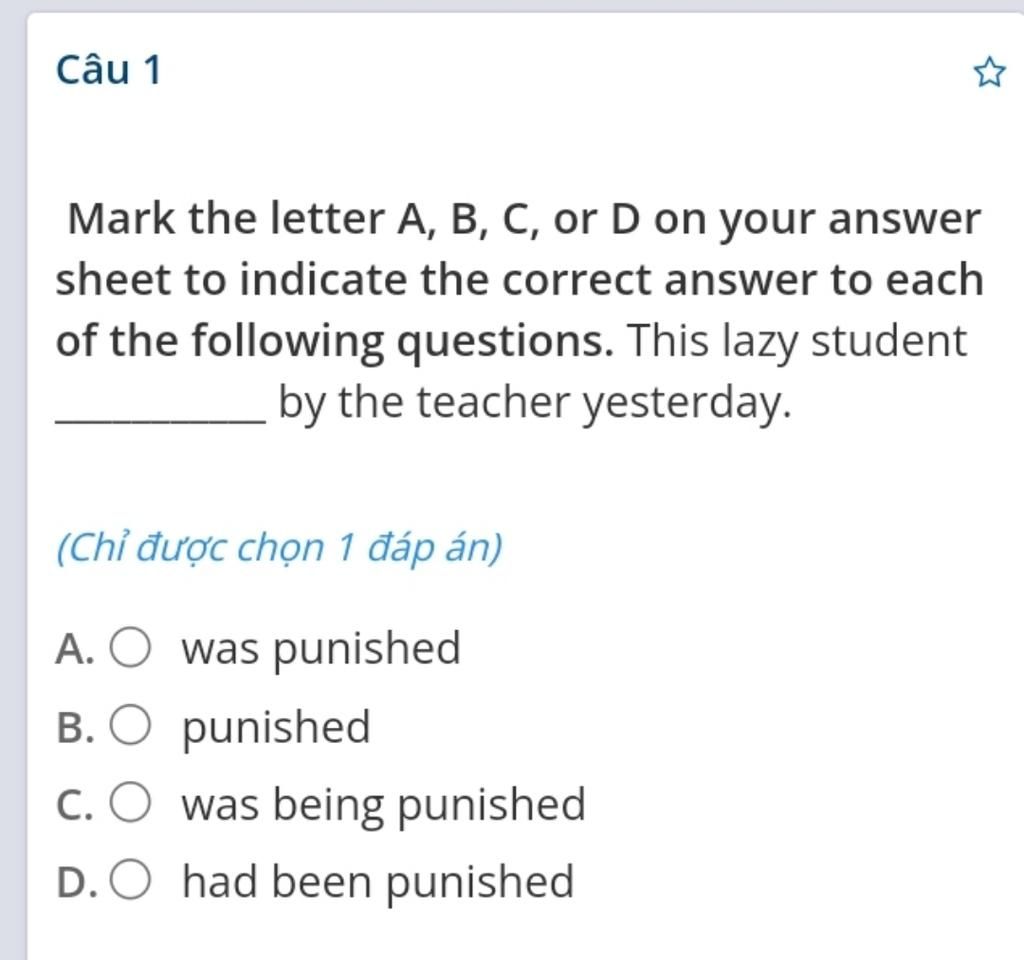
Task: Select radio button for option A
Action: point(130,647)
